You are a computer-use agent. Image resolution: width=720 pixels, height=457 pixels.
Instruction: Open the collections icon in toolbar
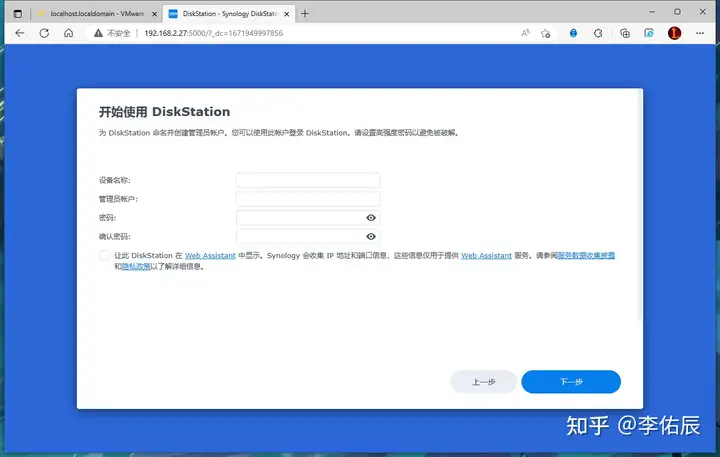point(624,33)
